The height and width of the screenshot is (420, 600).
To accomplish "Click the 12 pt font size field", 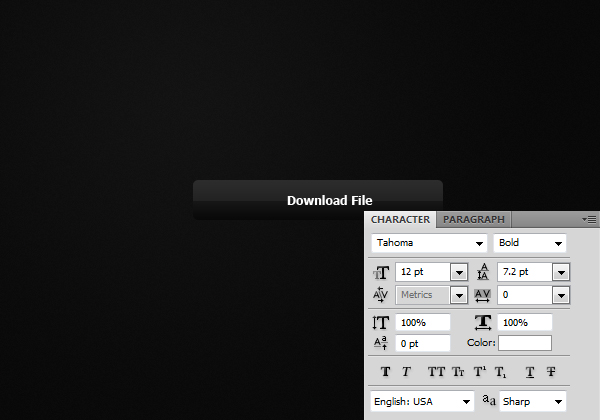I will click(x=423, y=272).
